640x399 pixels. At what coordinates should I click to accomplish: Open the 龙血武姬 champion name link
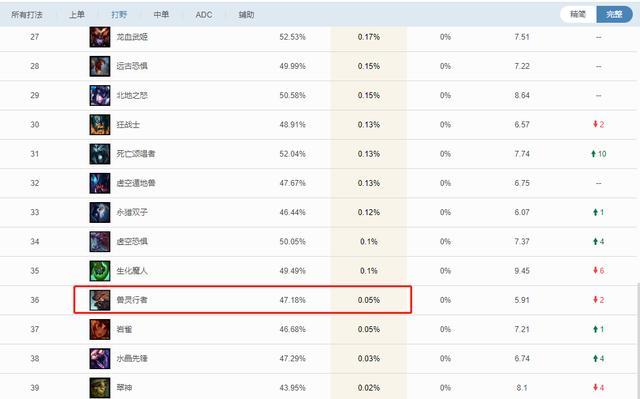[132, 37]
